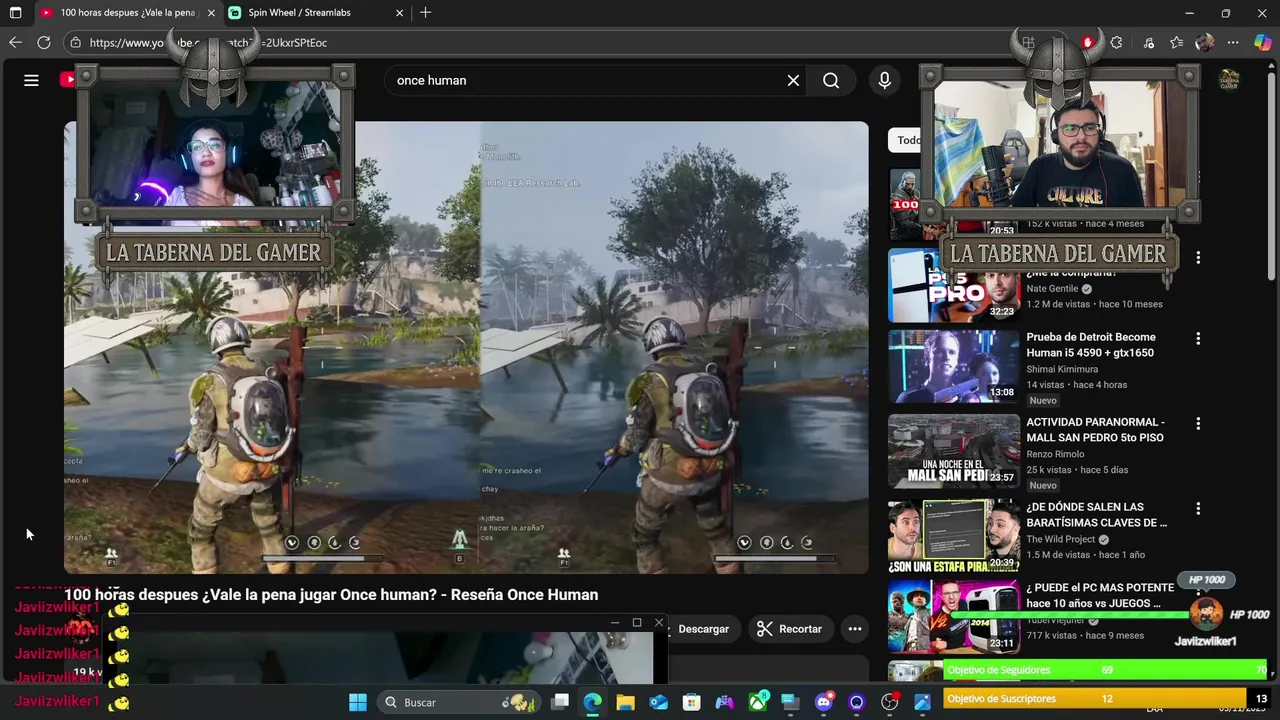Screen dimensions: 1280x720
Task: Click the Once Human video player
Action: tap(466, 348)
